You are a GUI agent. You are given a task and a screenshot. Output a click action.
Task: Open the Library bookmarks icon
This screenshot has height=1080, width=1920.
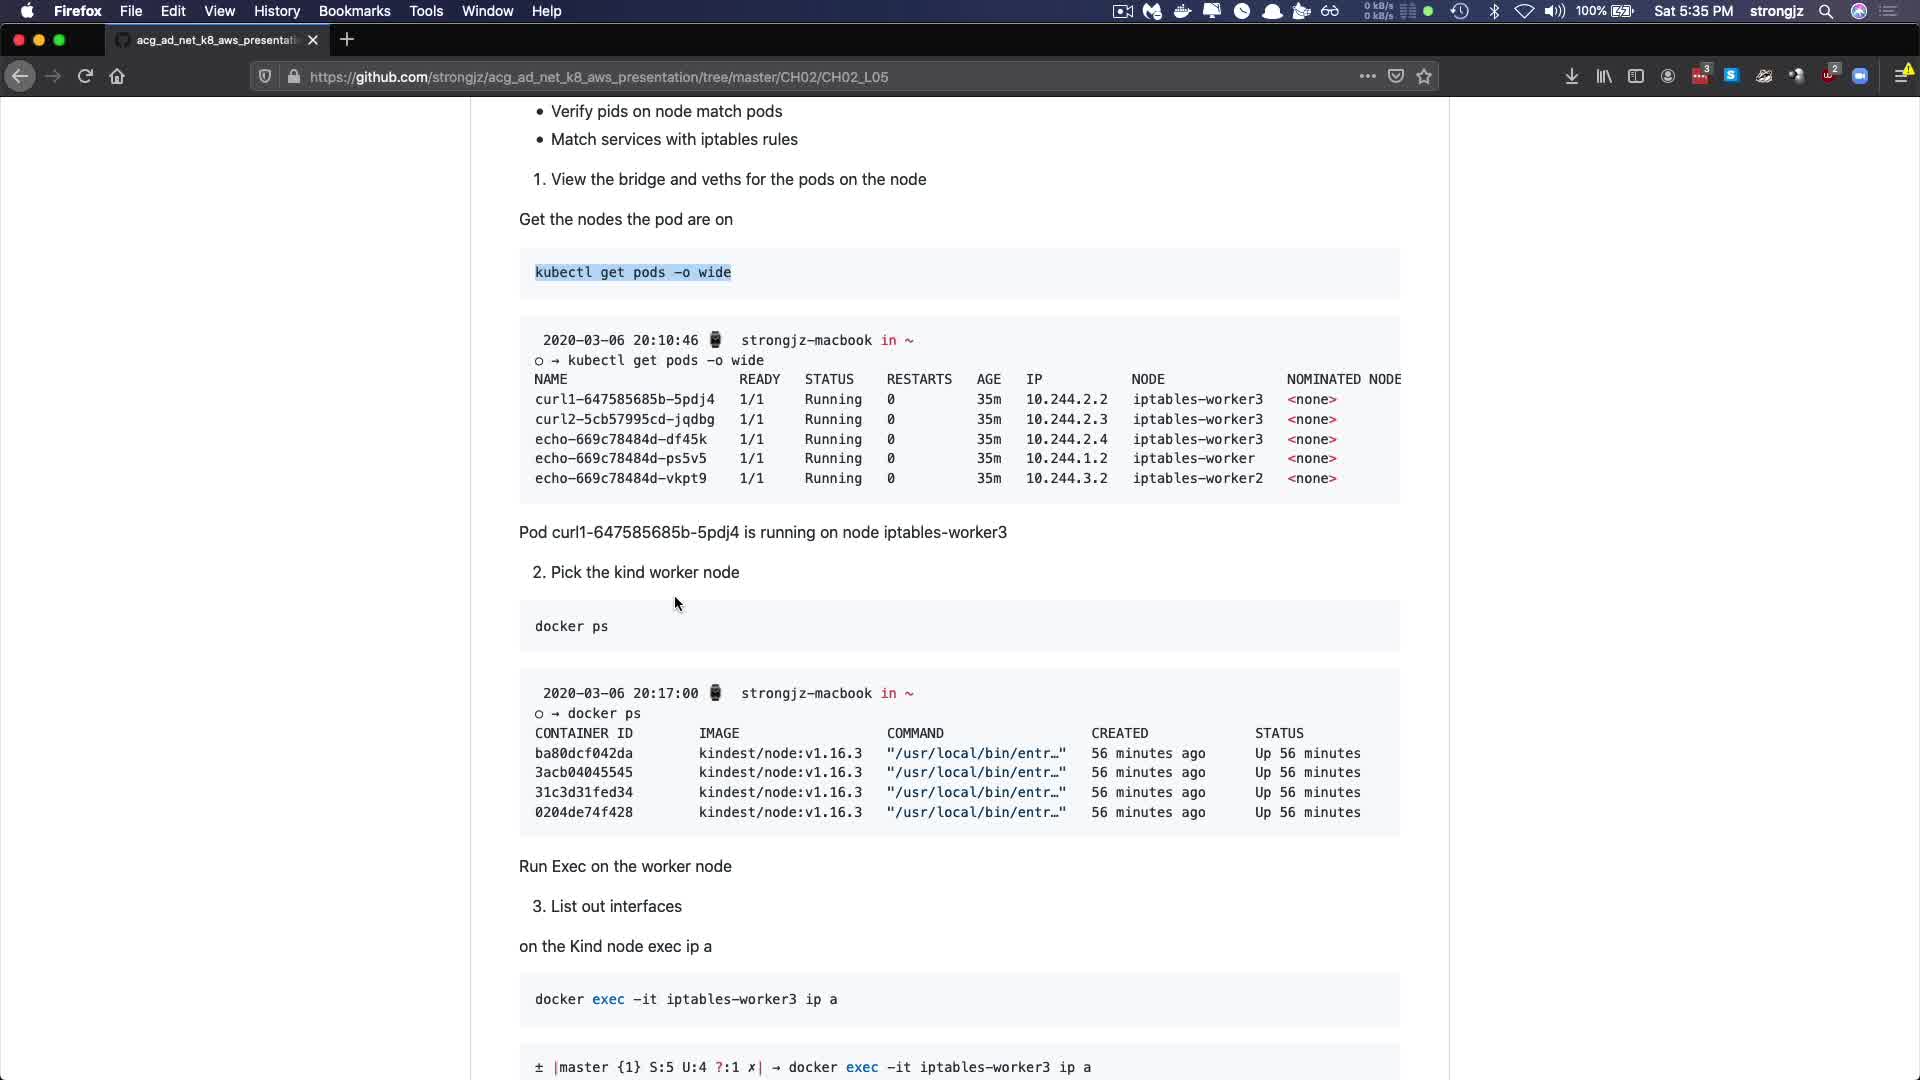click(x=1604, y=76)
